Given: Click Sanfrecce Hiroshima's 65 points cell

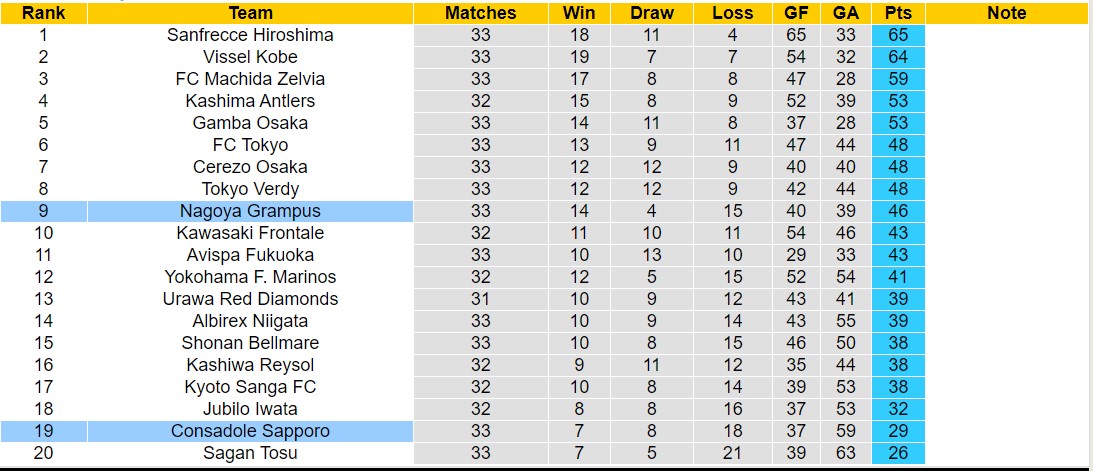Looking at the screenshot, I should click(x=897, y=35).
